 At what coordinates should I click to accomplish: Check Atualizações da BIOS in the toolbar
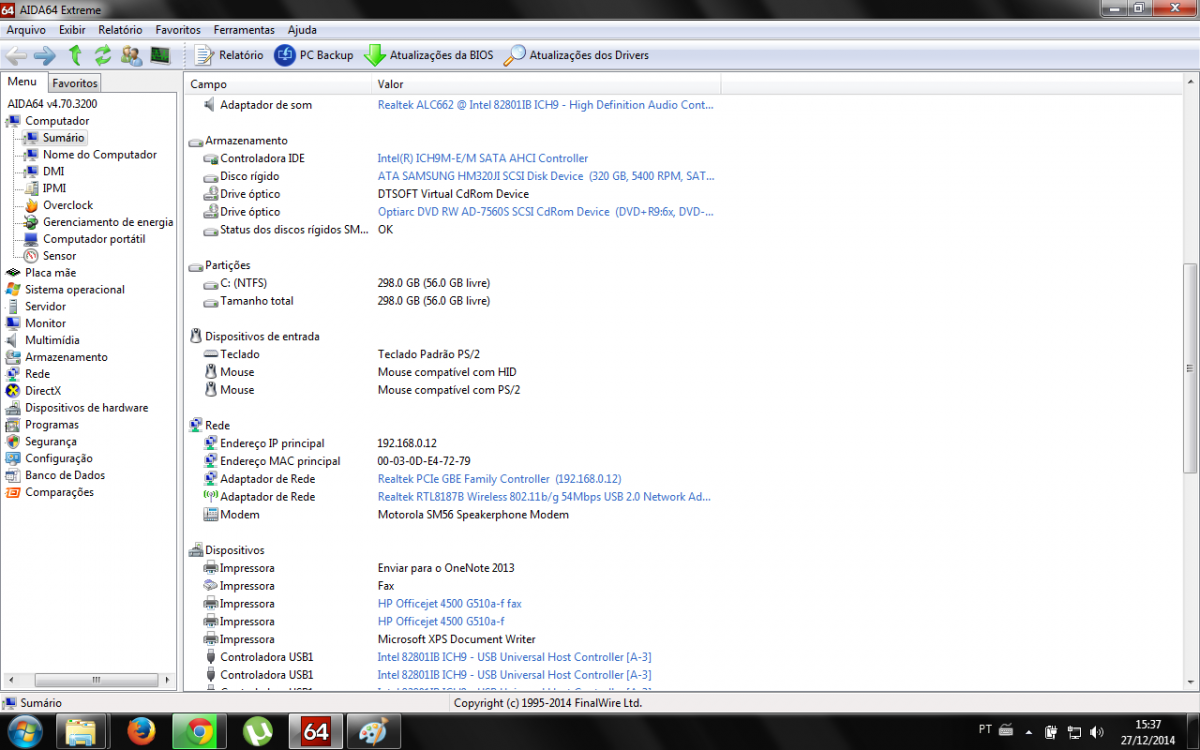[428, 55]
